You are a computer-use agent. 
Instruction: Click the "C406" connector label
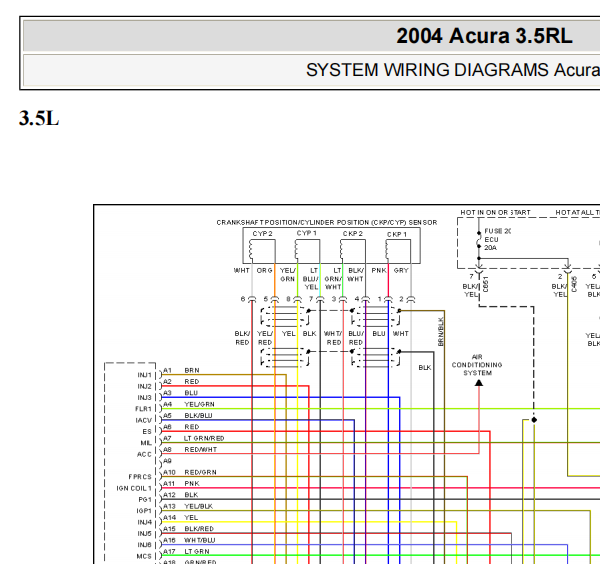574,284
